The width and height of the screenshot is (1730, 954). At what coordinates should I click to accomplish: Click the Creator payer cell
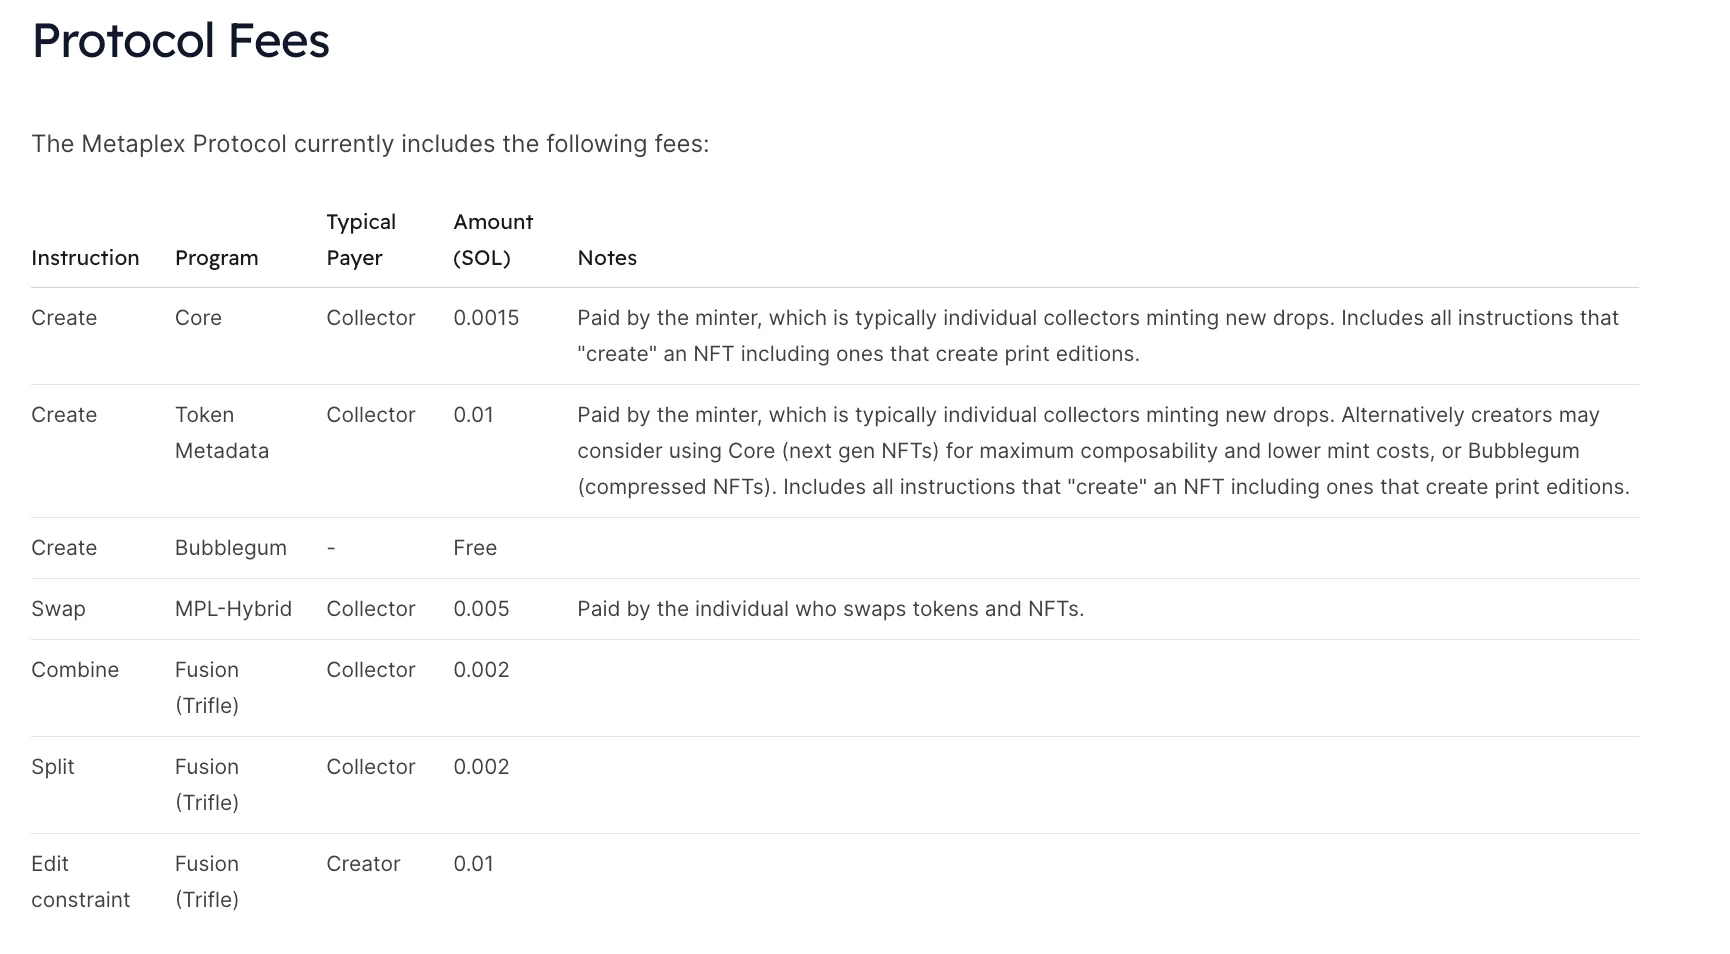pos(363,864)
